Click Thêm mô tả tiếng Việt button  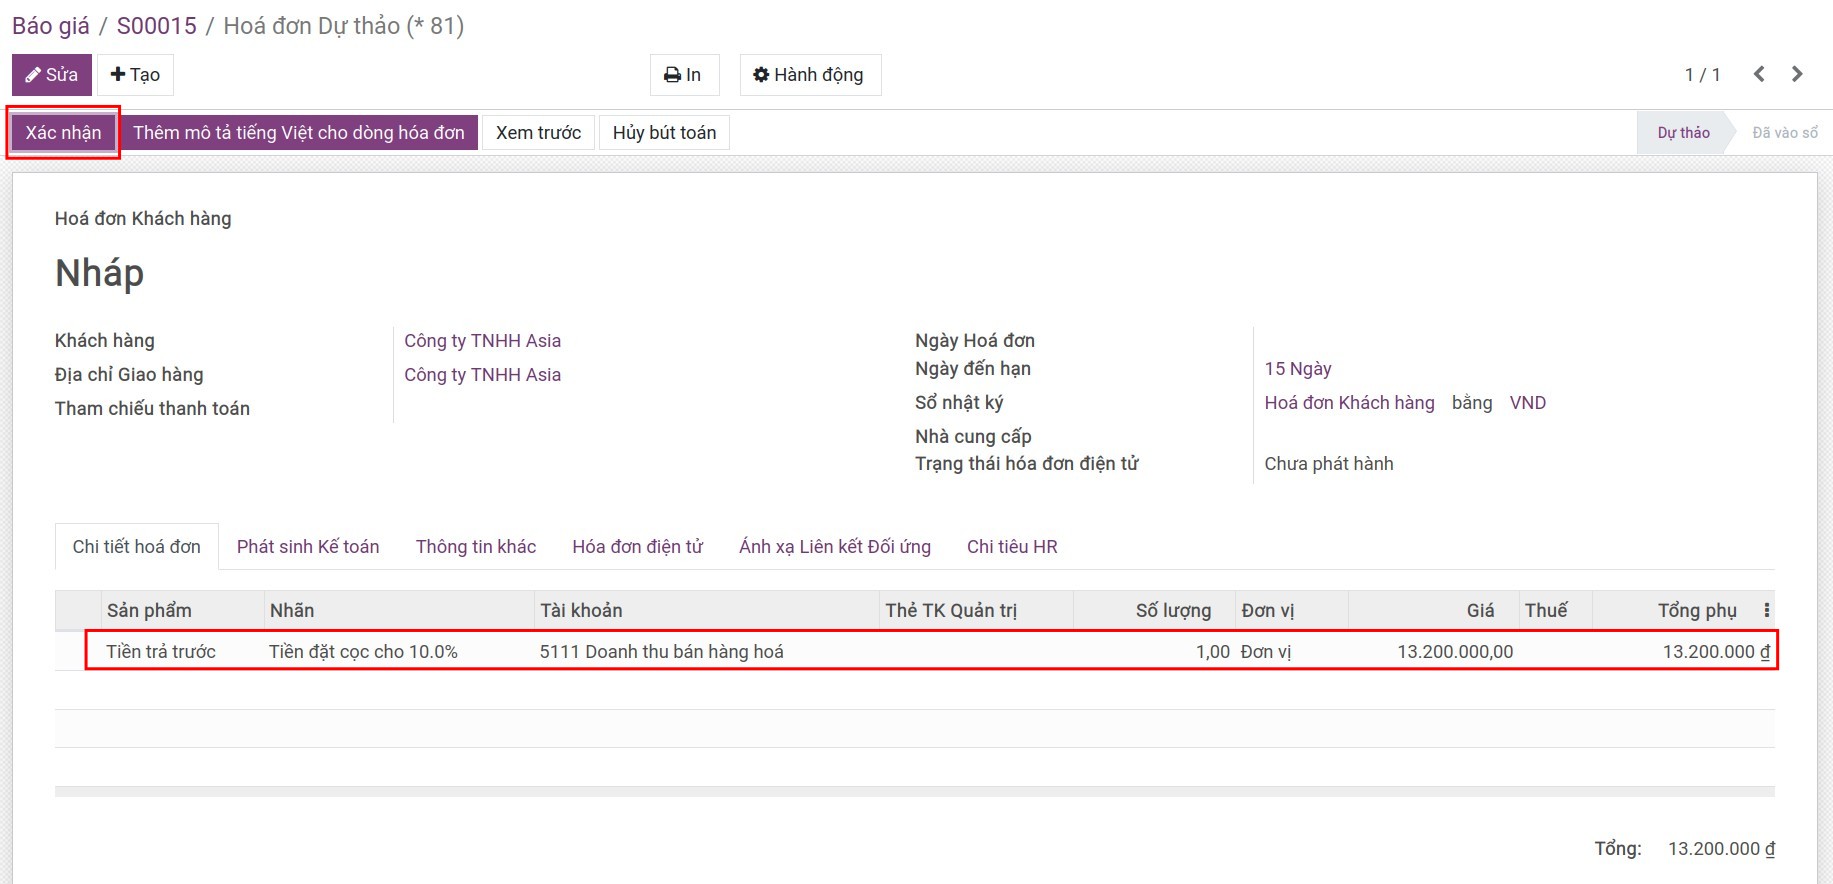[299, 133]
